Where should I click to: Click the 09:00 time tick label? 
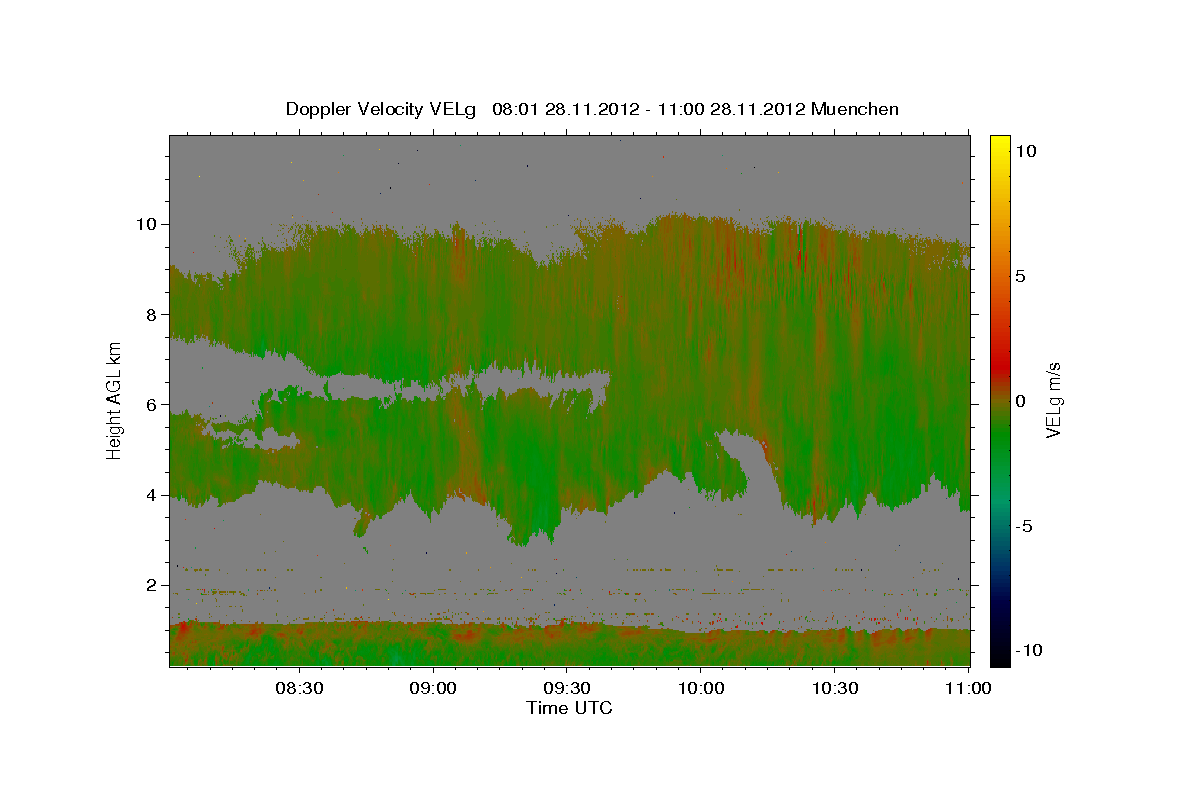[x=434, y=688]
